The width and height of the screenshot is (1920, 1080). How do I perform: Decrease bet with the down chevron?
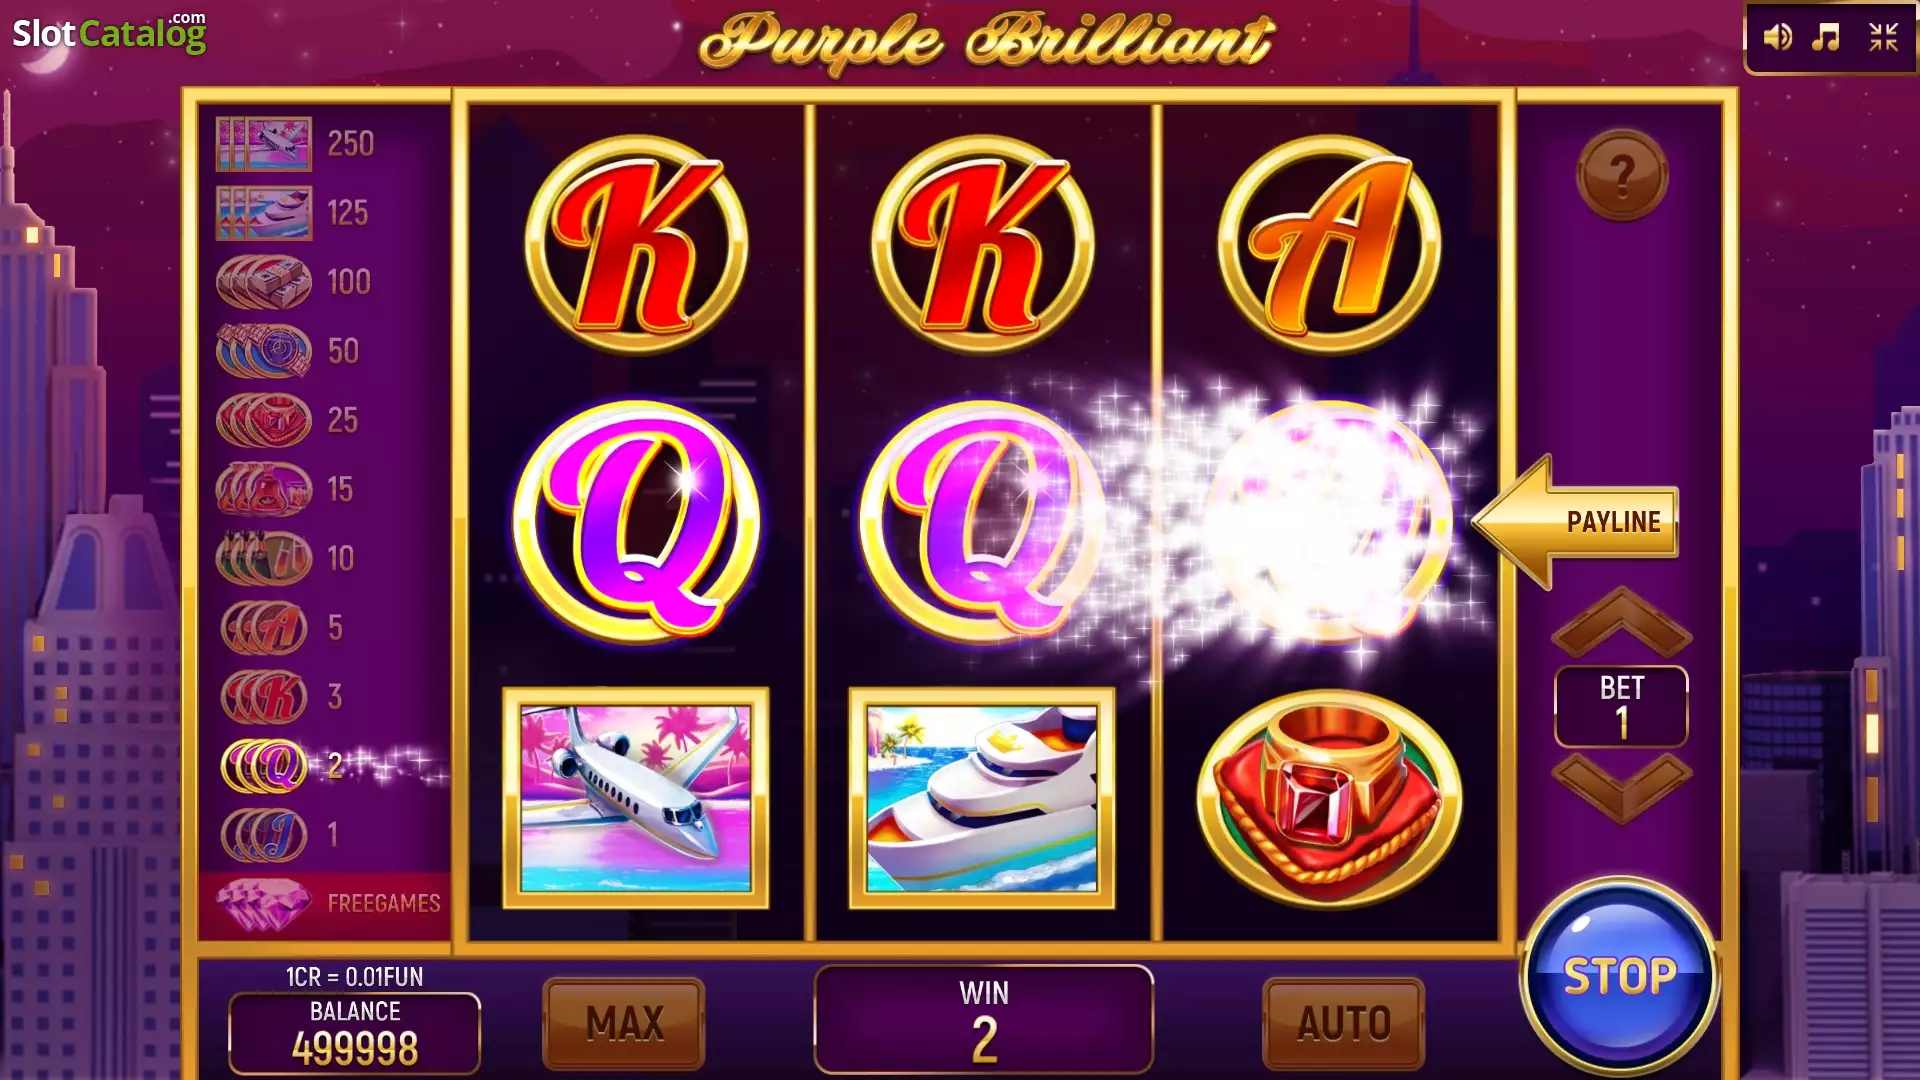[1621, 788]
